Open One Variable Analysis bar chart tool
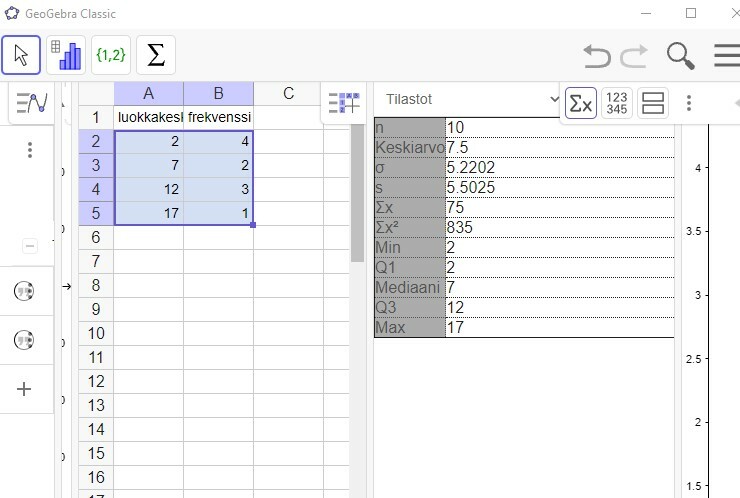740x498 pixels. point(66,55)
